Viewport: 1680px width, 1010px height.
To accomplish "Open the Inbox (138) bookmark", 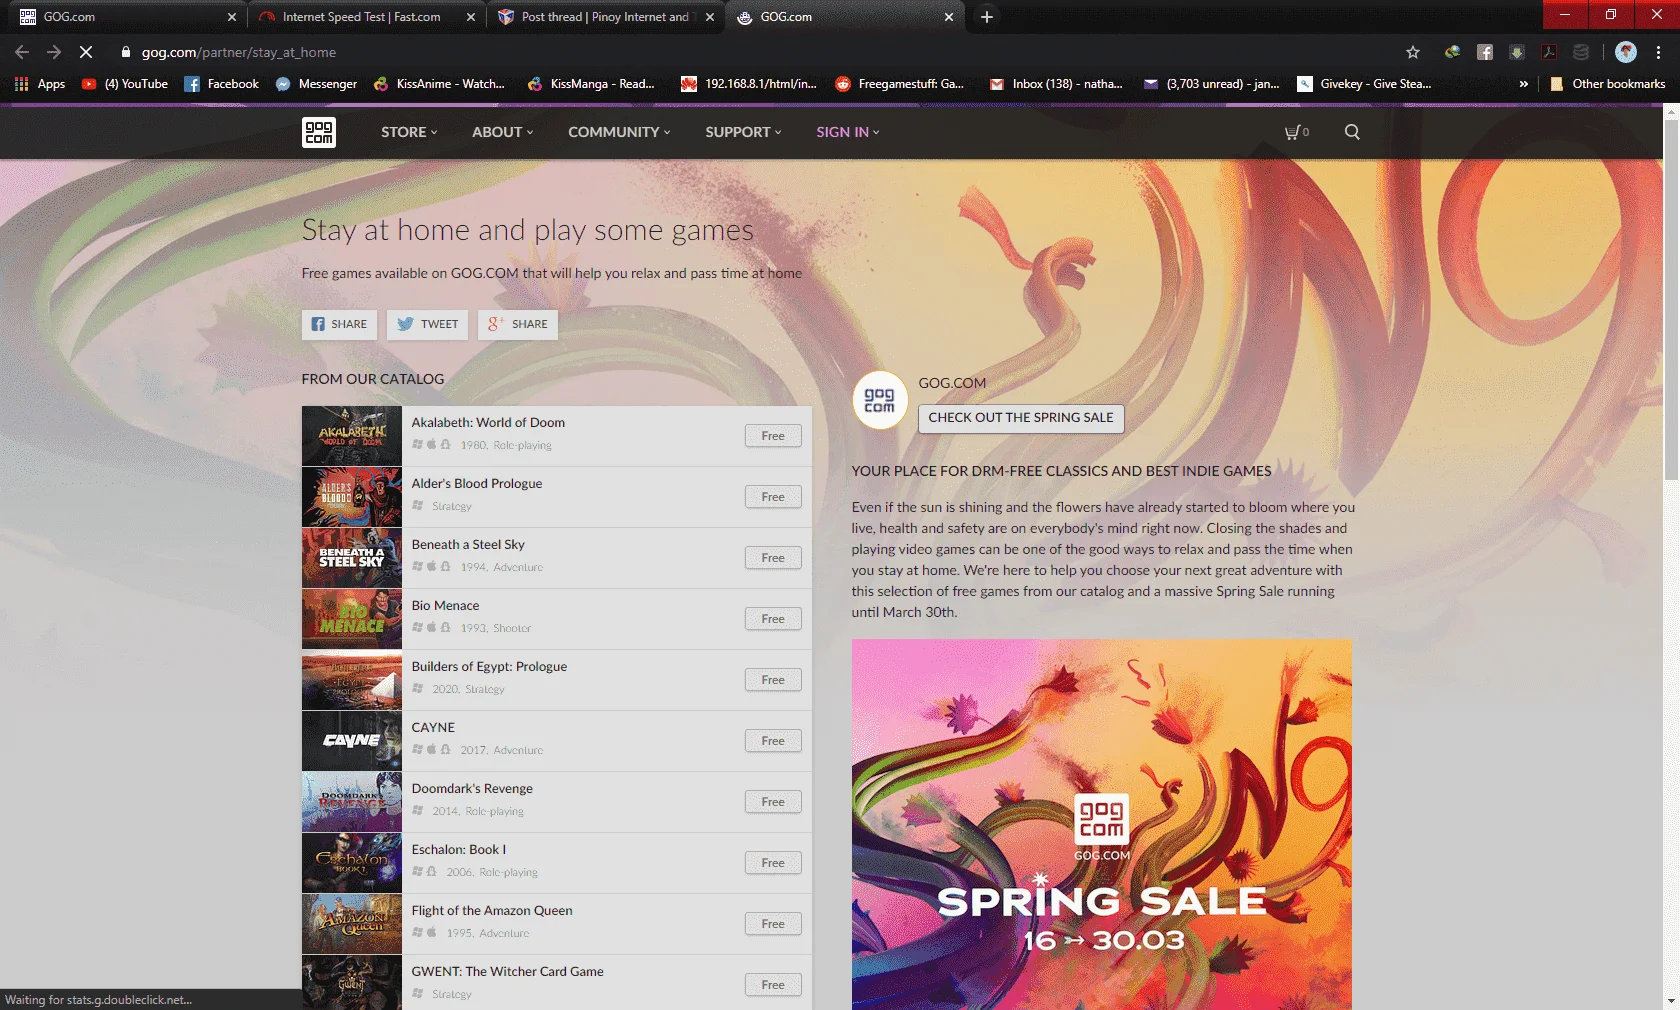I will [1056, 84].
